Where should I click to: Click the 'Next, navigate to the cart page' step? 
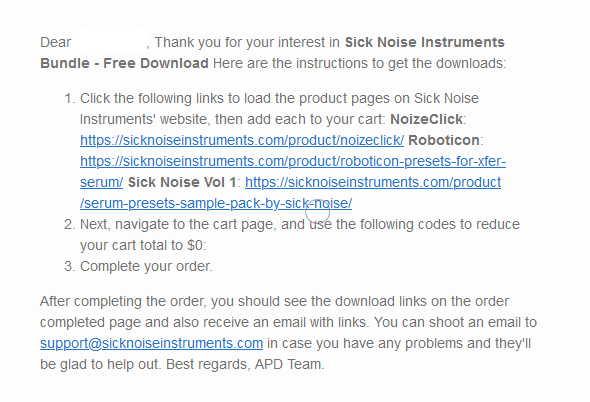(x=178, y=224)
